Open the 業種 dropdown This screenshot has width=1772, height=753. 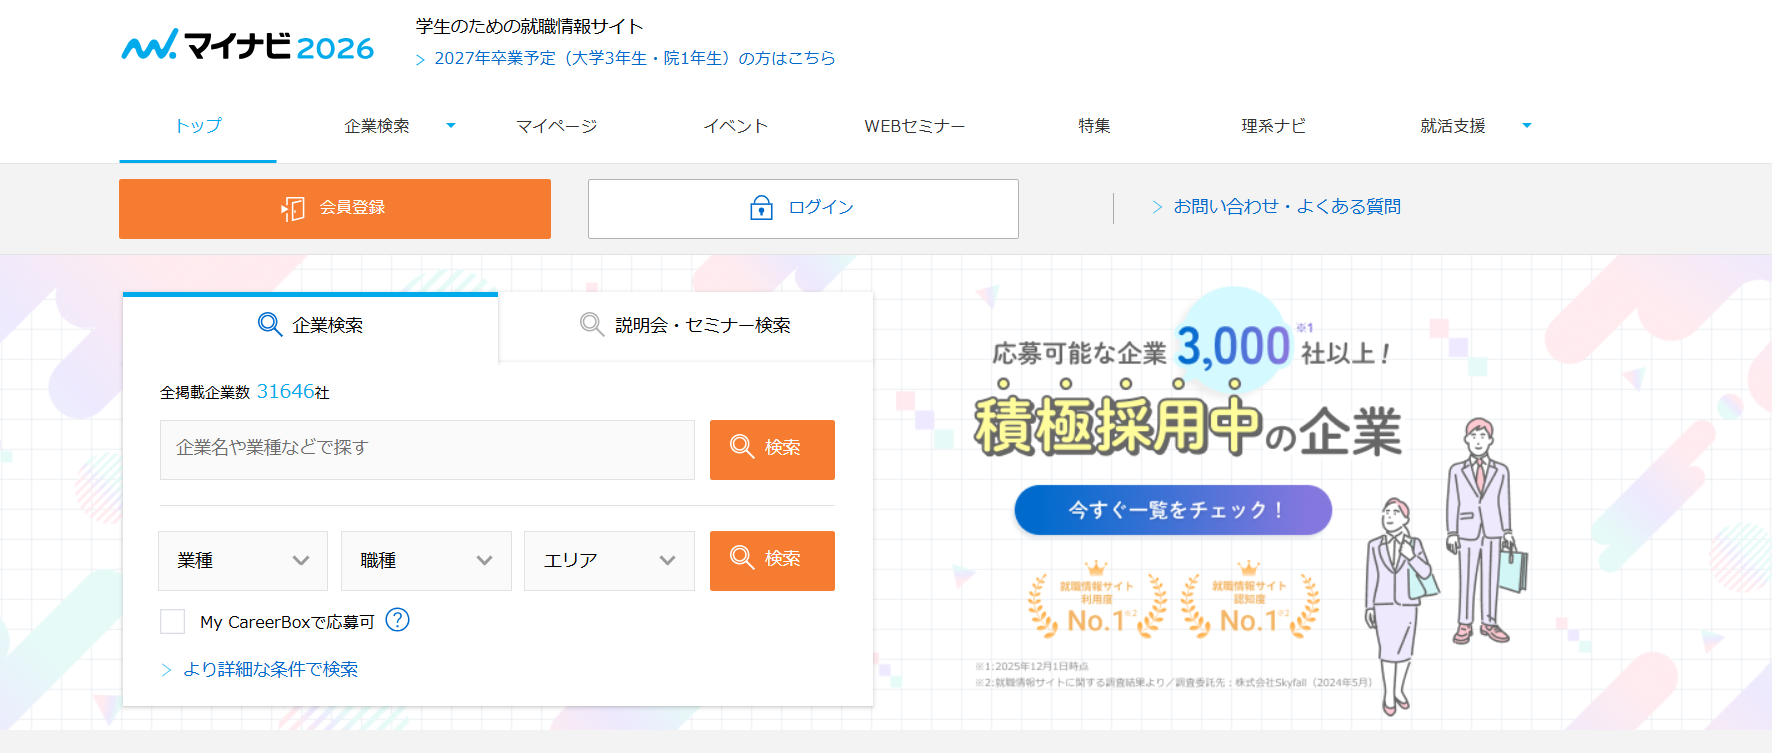pyautogui.click(x=243, y=561)
